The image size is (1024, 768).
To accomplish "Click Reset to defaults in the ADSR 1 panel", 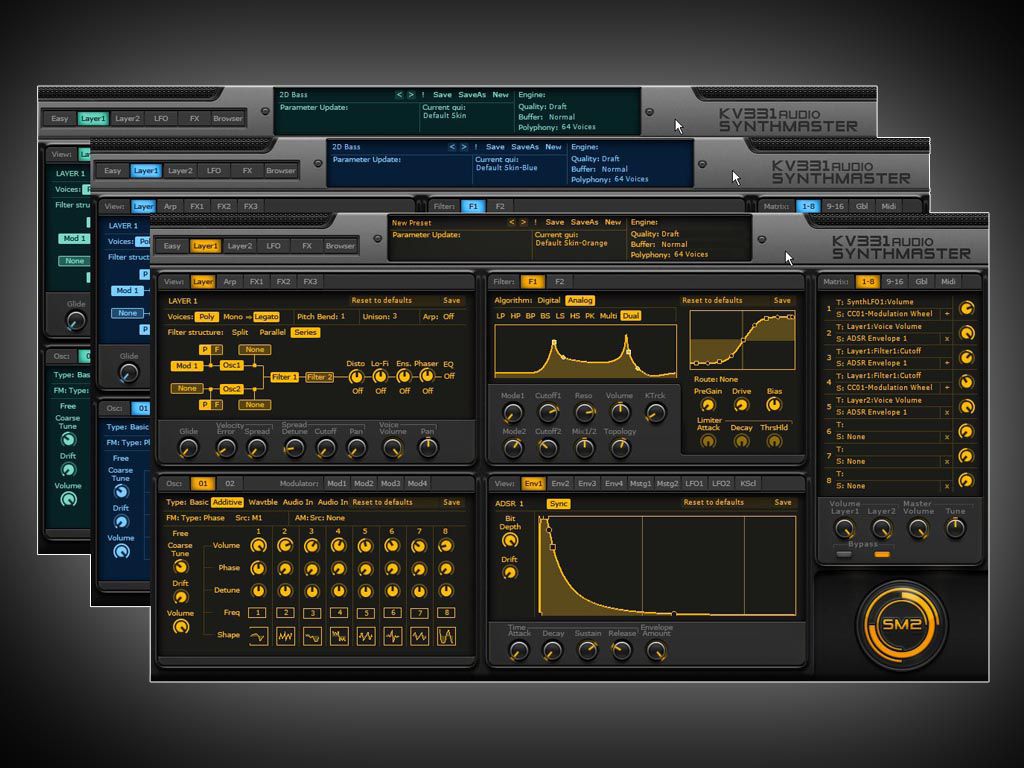I will (713, 502).
